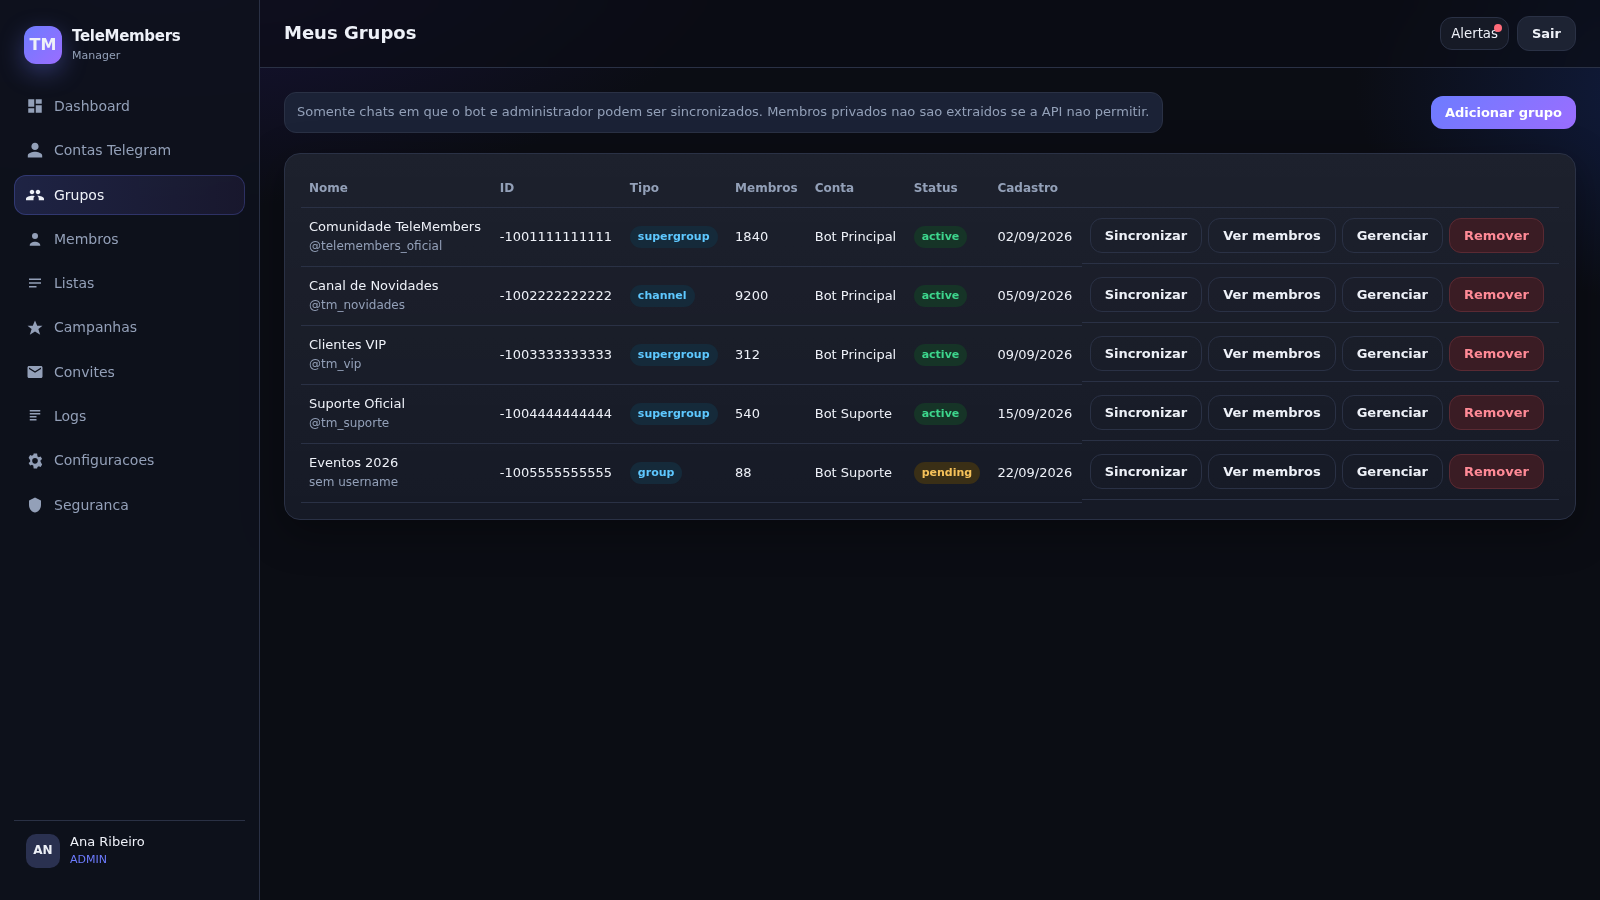This screenshot has width=1600, height=900.
Task: Open the Campanhas section
Action: (x=129, y=327)
